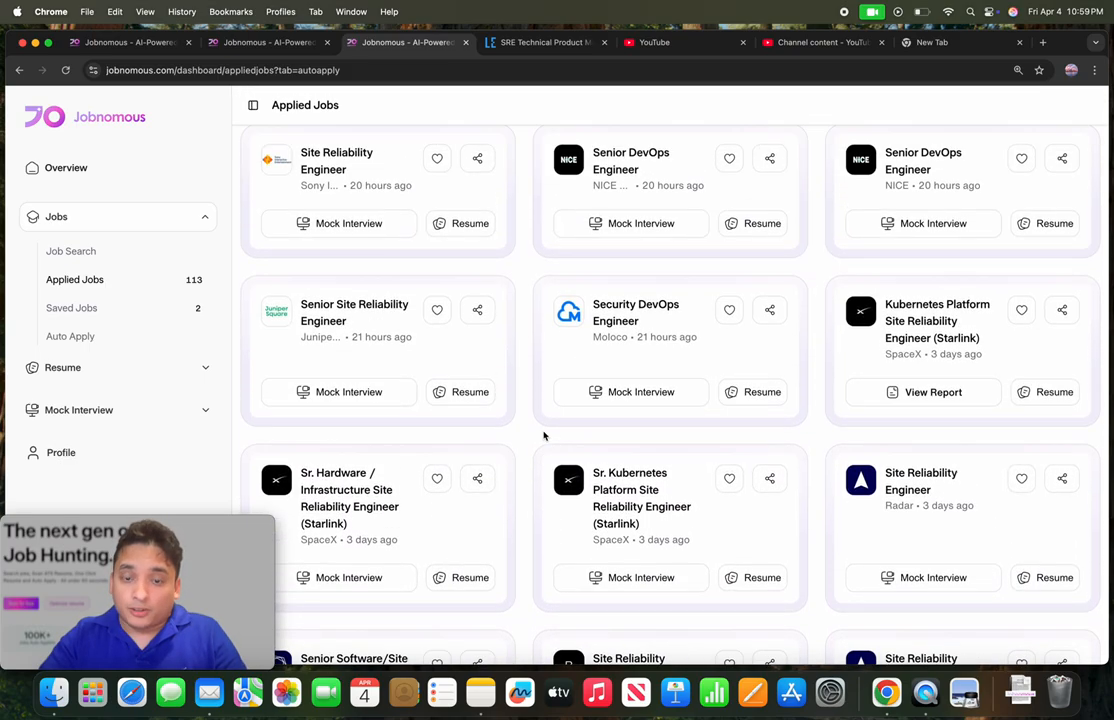Open Auto Apply in the sidebar
1114x720 pixels.
point(70,336)
